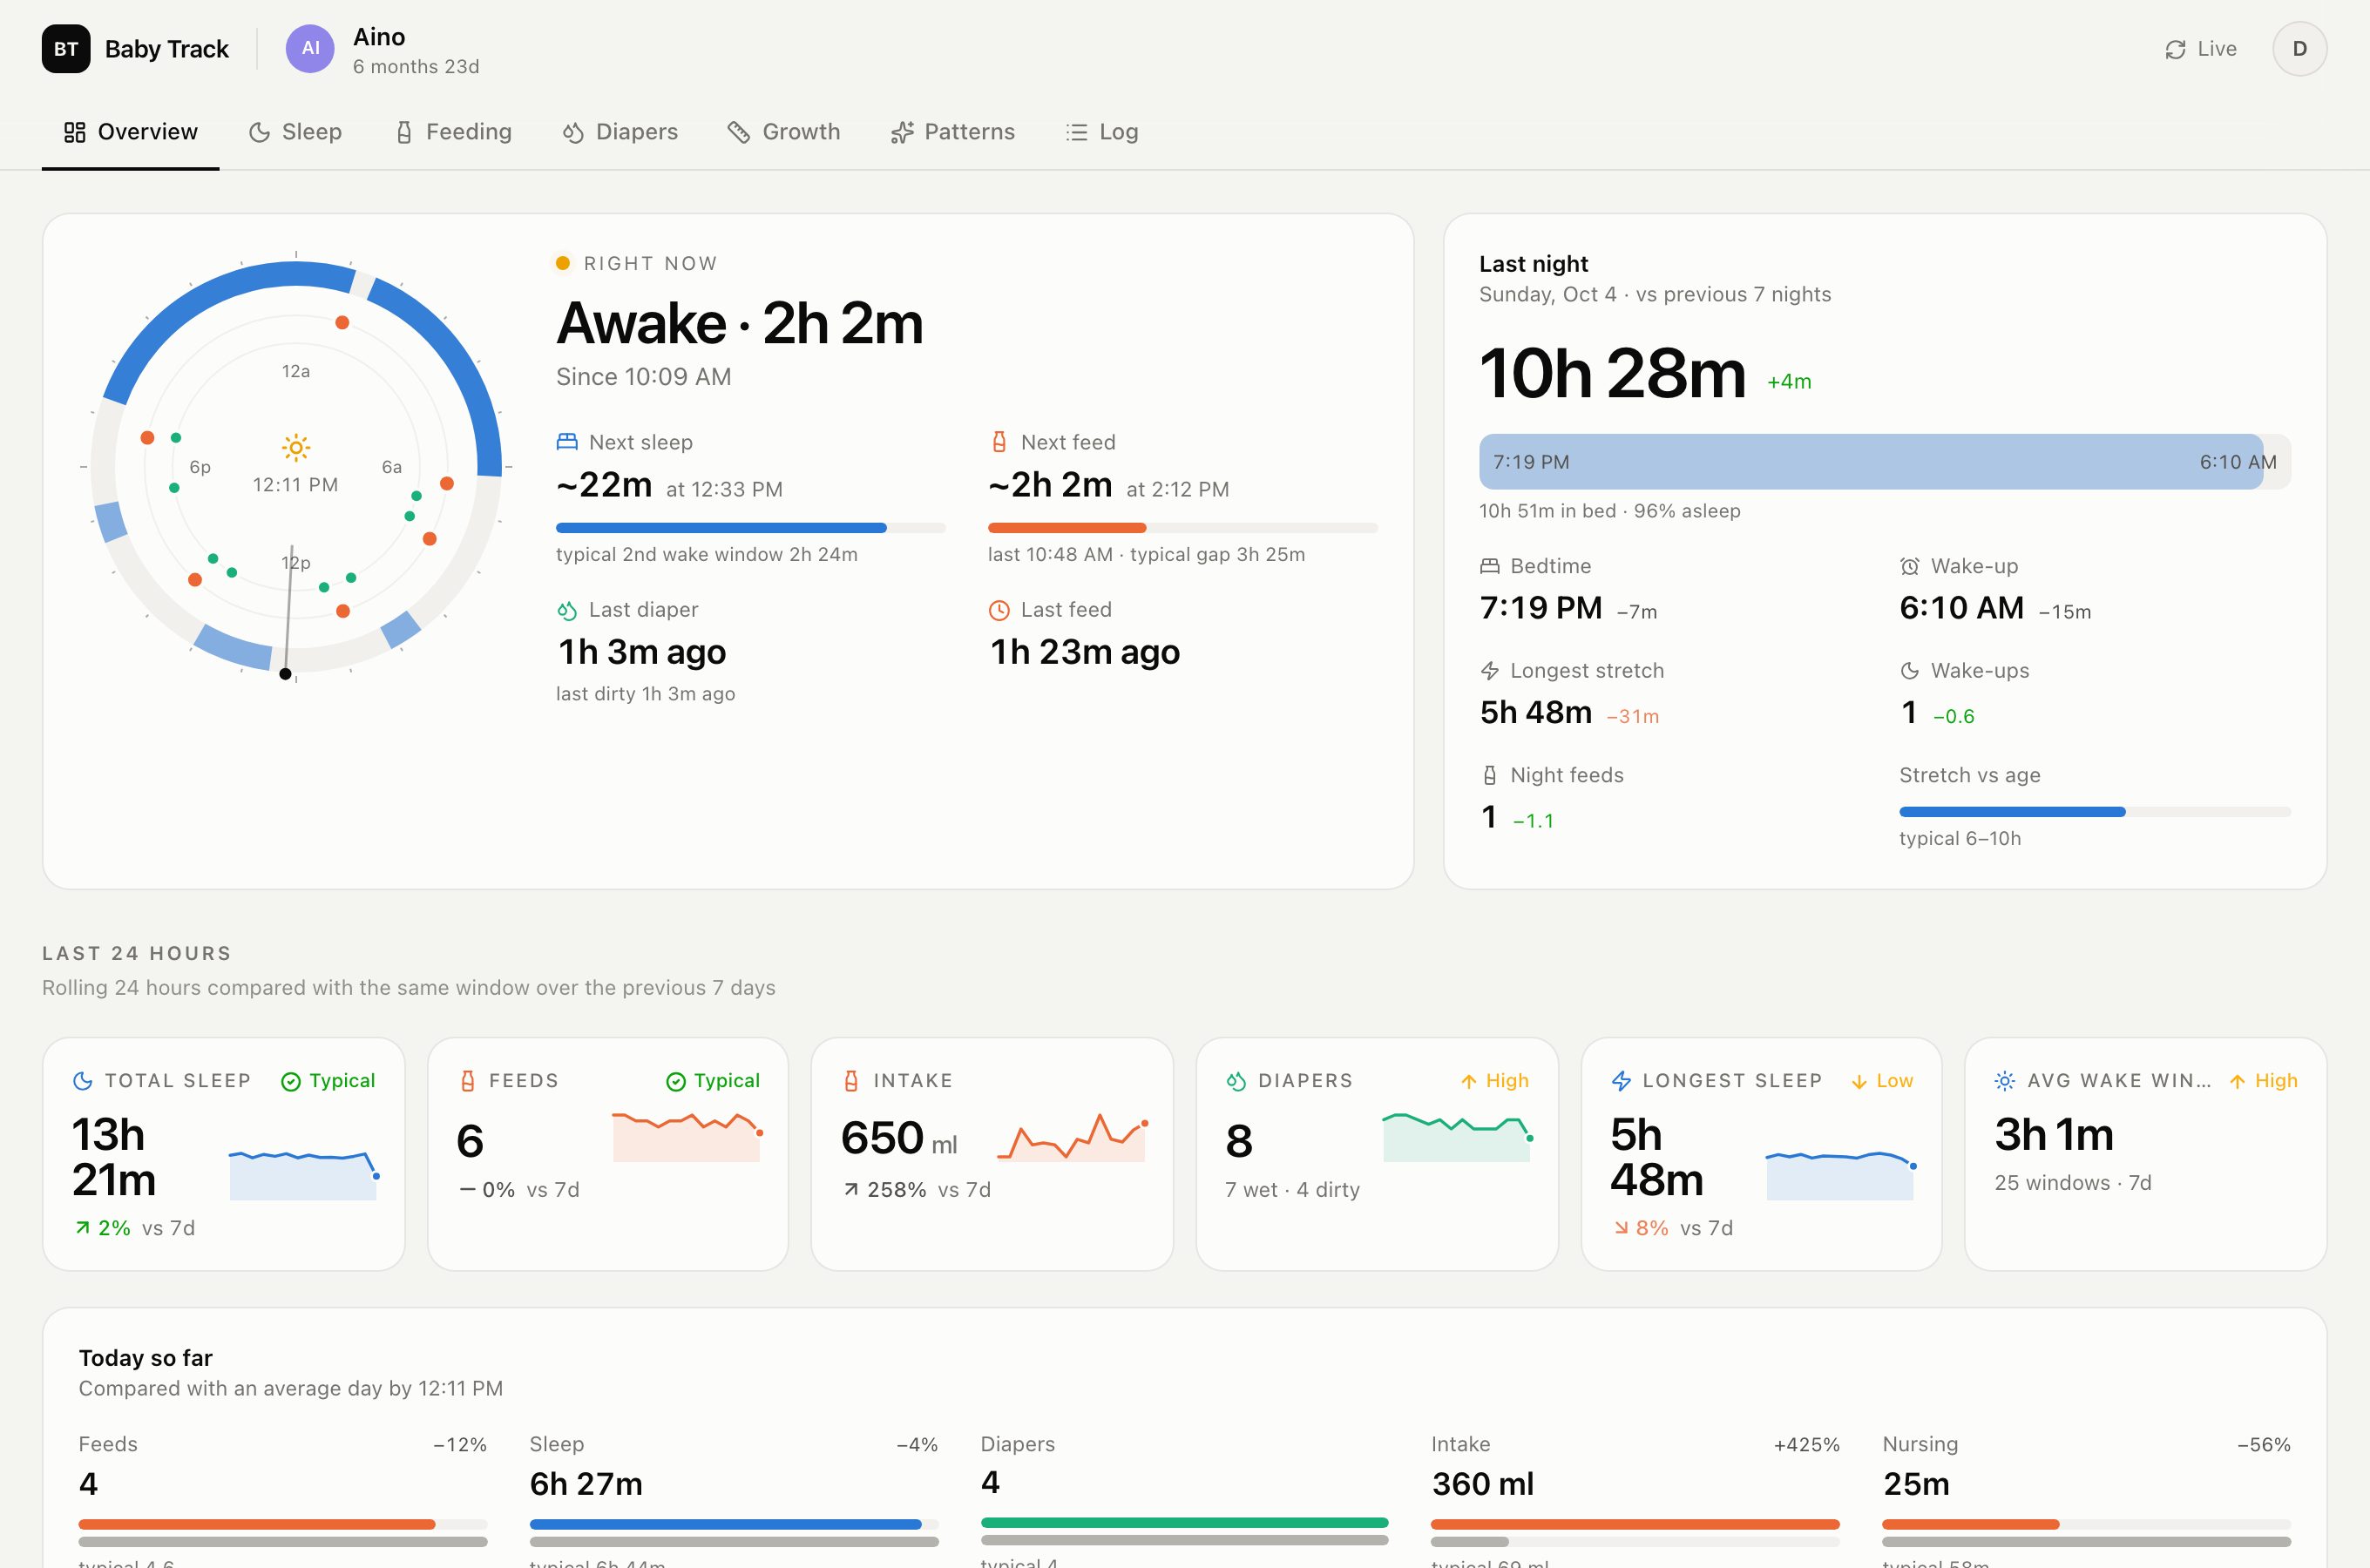Screen dimensions: 2370x1568
Task: Open the Sleep tab
Action: tap(295, 132)
